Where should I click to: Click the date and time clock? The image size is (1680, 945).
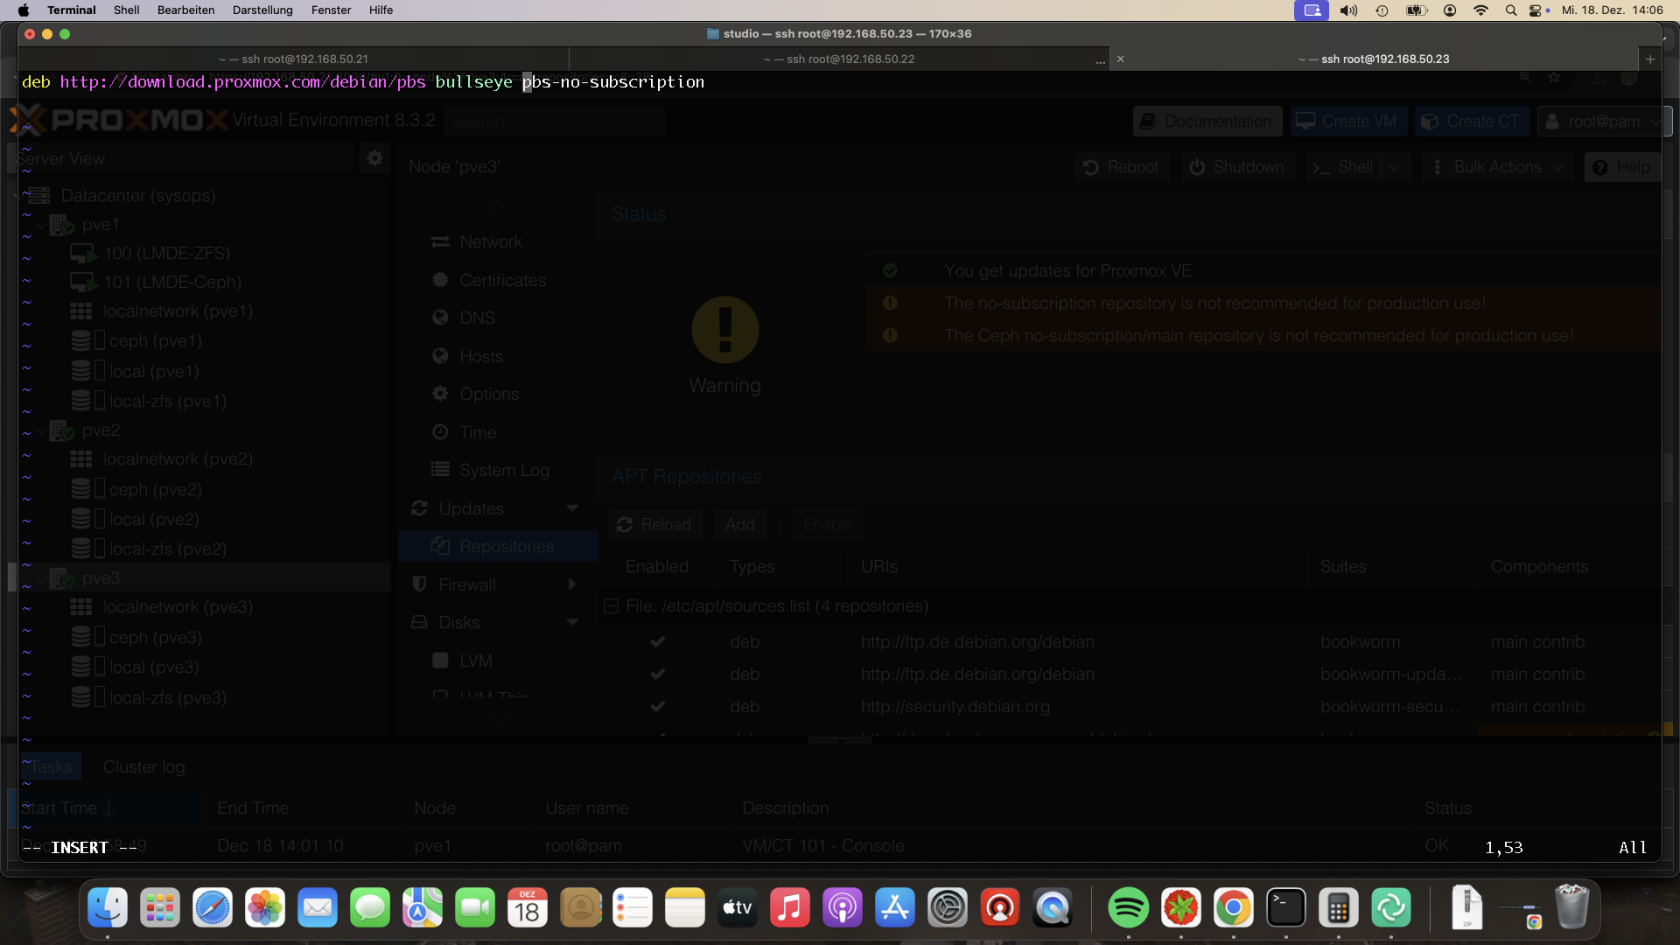(1612, 10)
